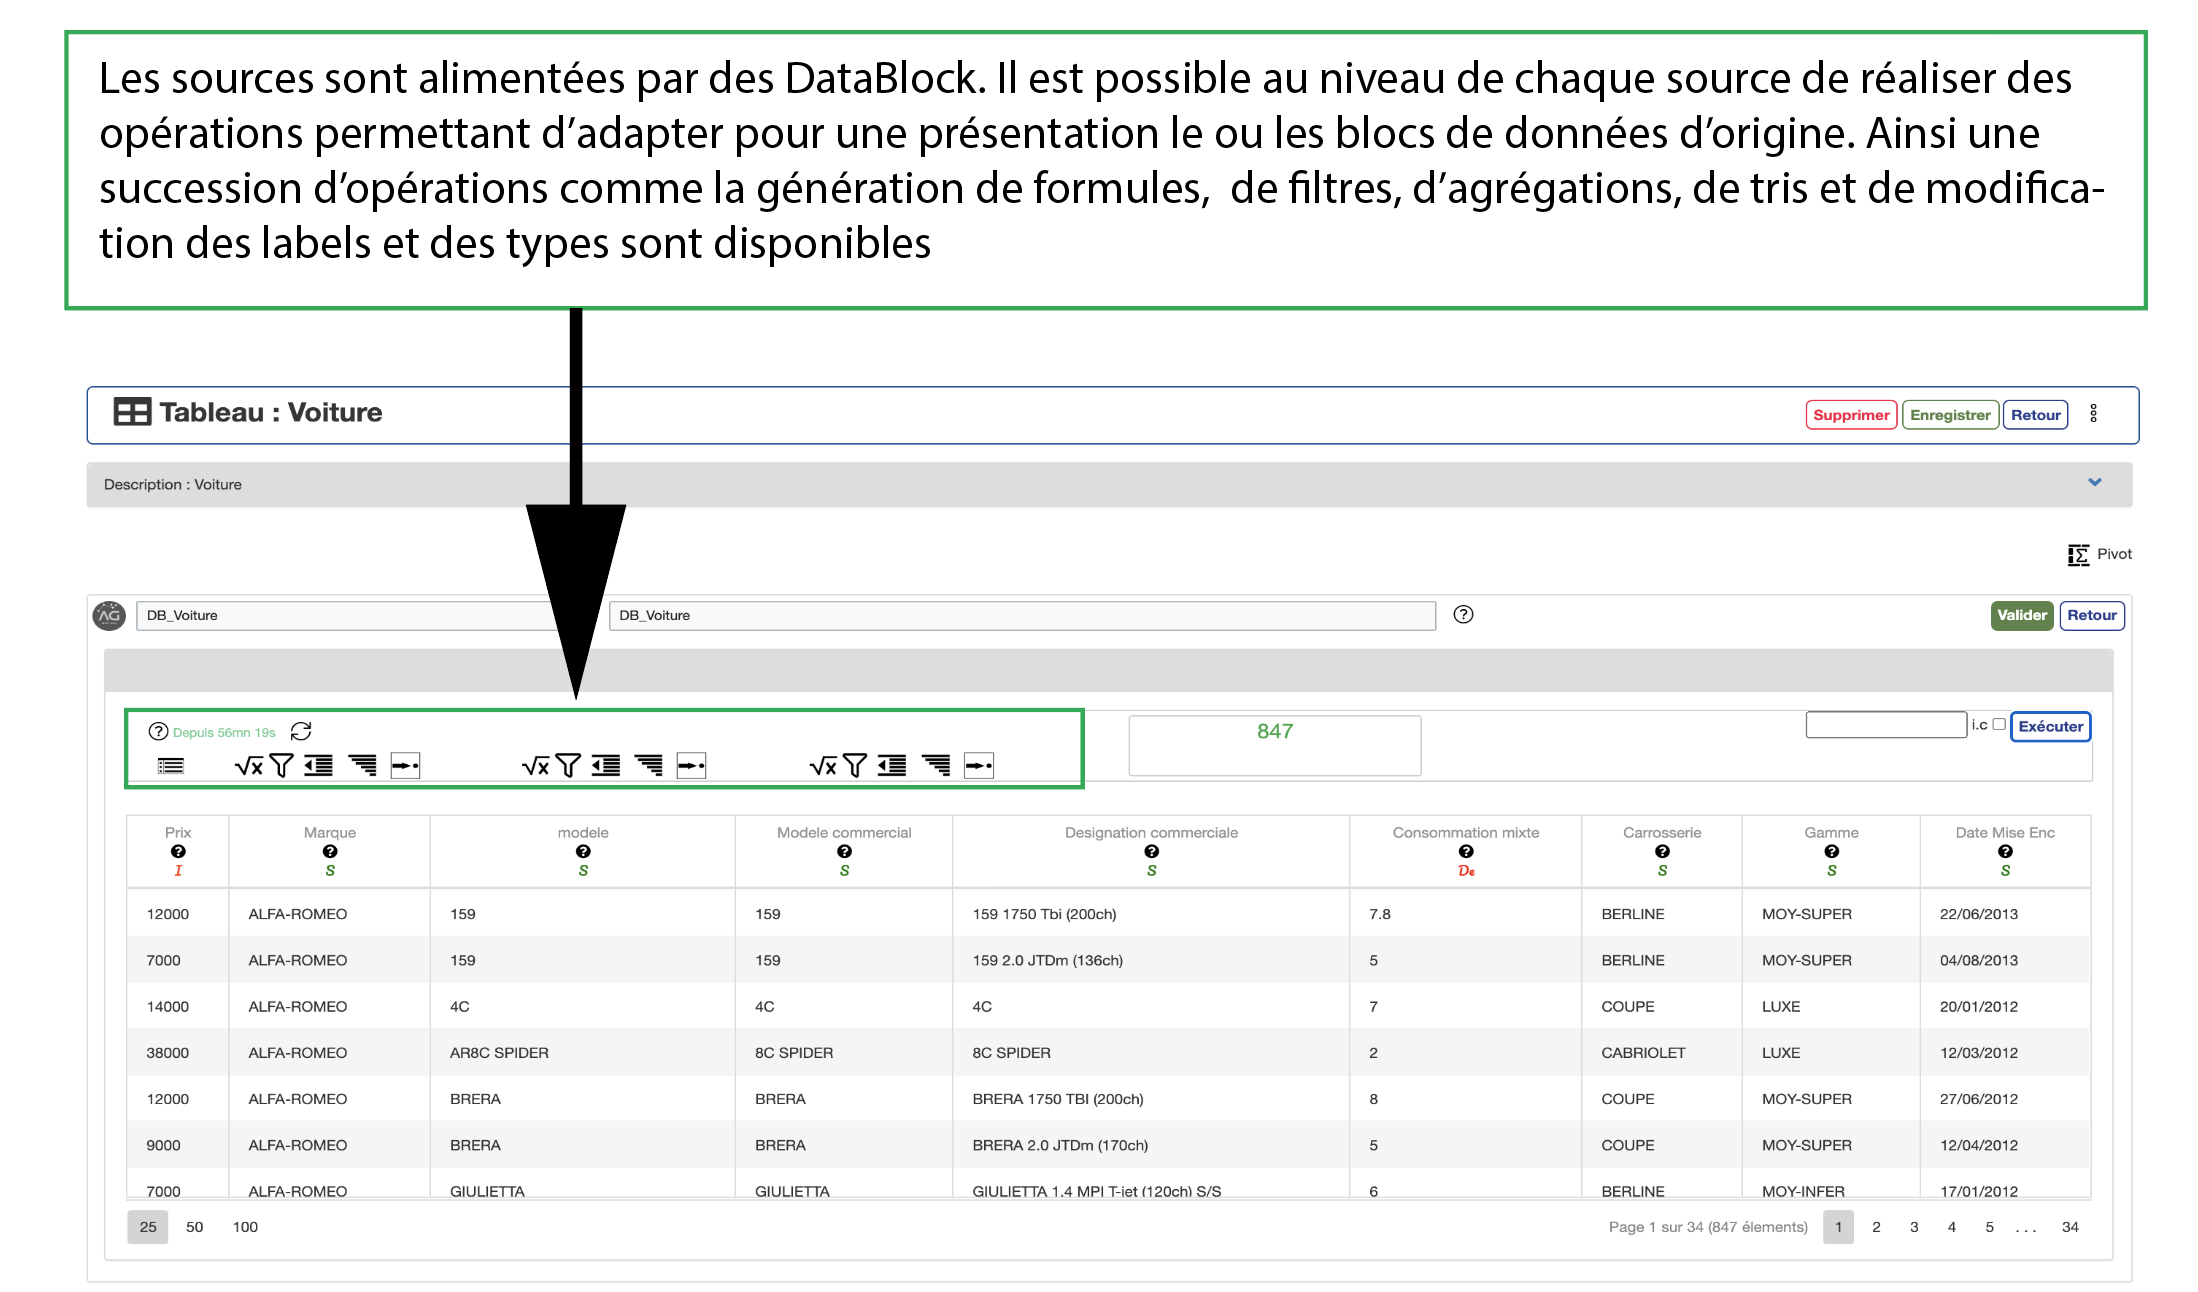2198x1292 pixels.
Task: Click the Valider button
Action: click(x=2021, y=615)
